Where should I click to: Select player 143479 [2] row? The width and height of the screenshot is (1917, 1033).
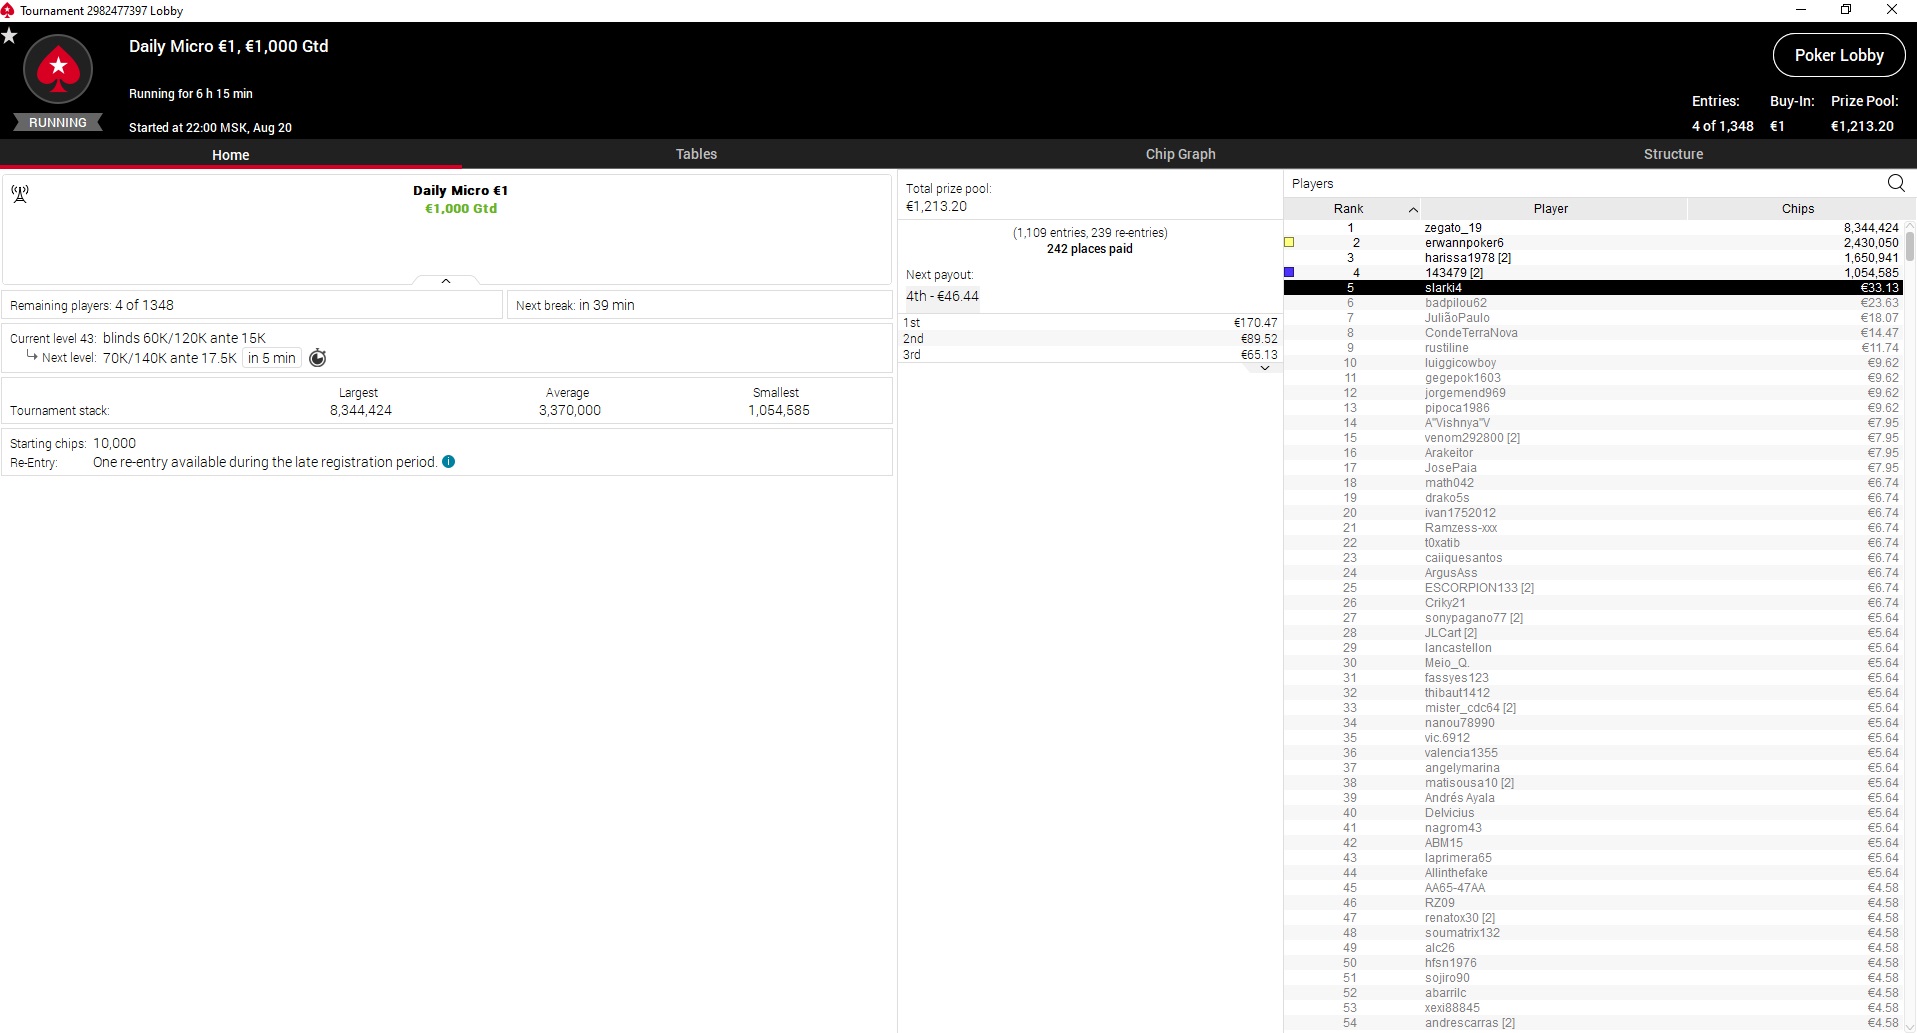pyautogui.click(x=1593, y=273)
